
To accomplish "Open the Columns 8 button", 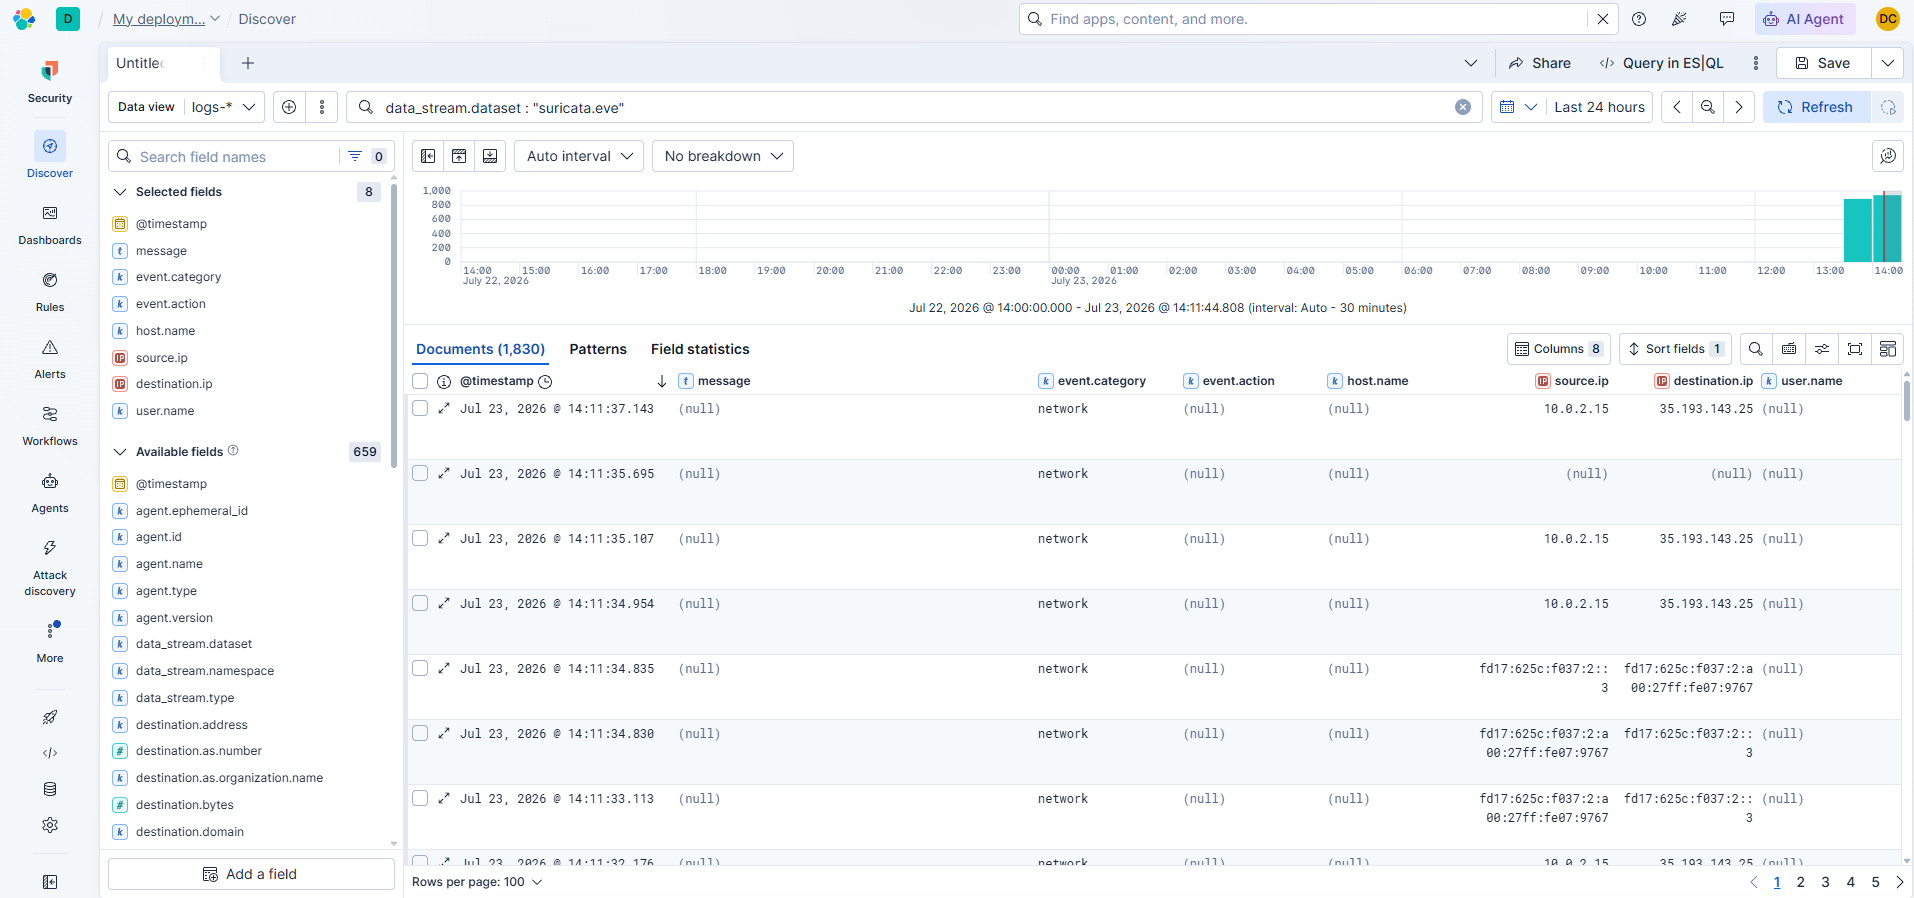I will pyautogui.click(x=1559, y=349).
